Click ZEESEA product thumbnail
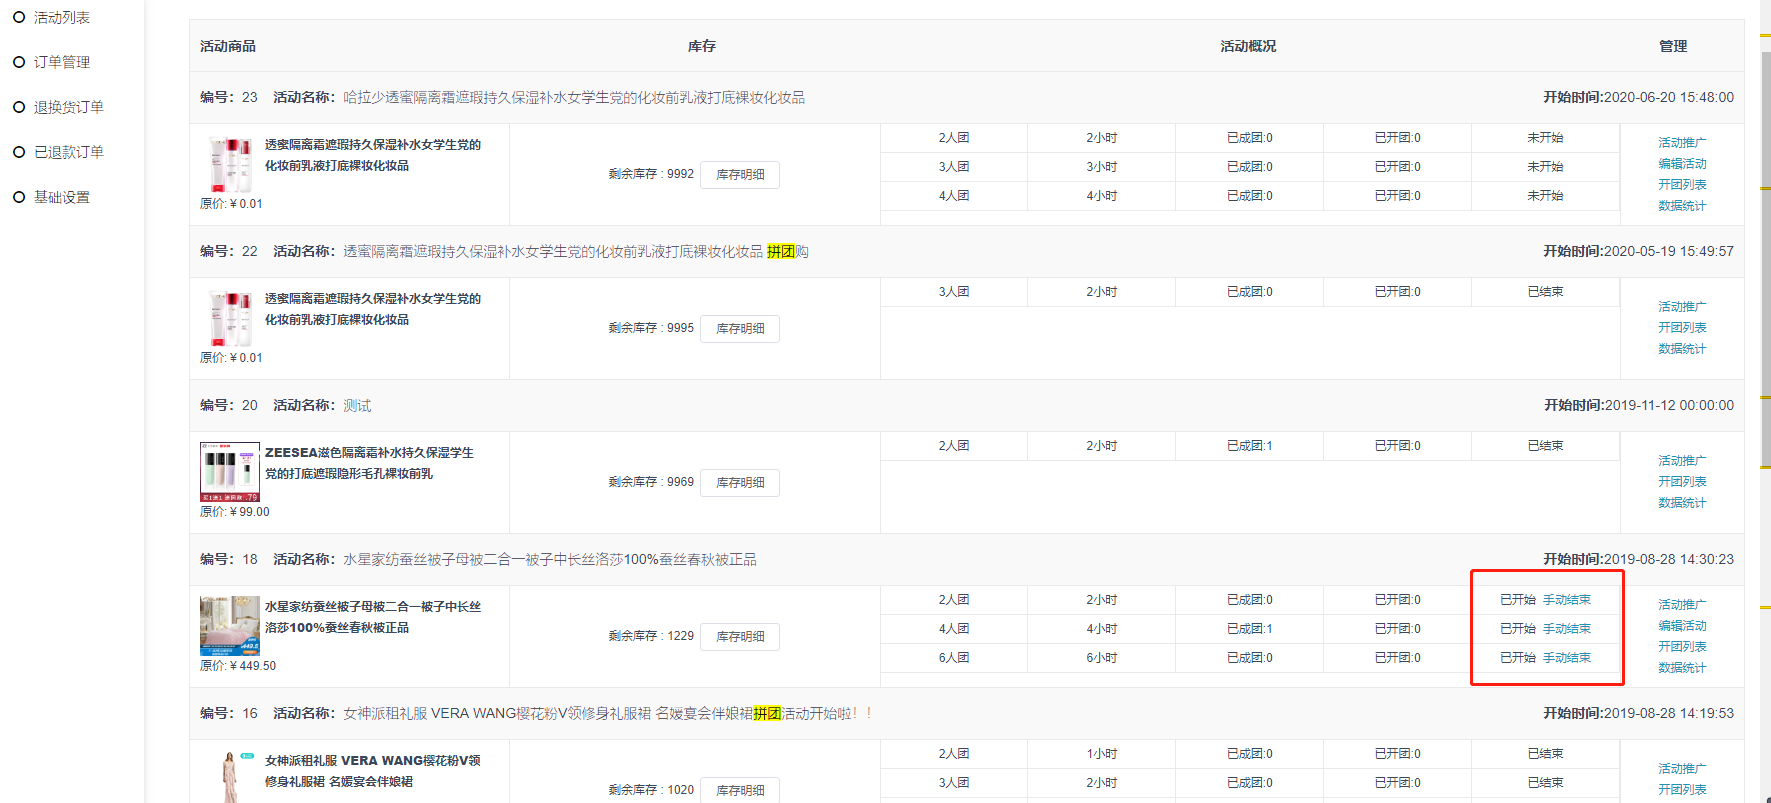Screen dimensions: 1771x803 point(230,472)
